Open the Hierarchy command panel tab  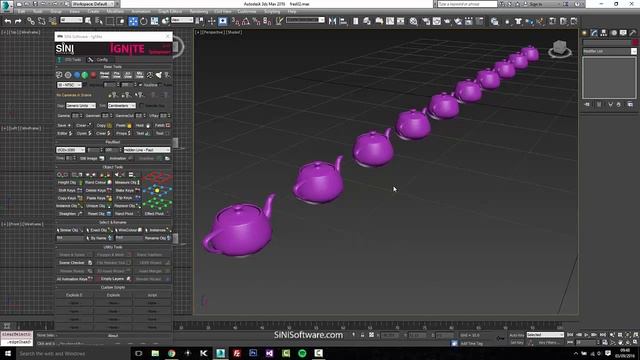point(604,33)
